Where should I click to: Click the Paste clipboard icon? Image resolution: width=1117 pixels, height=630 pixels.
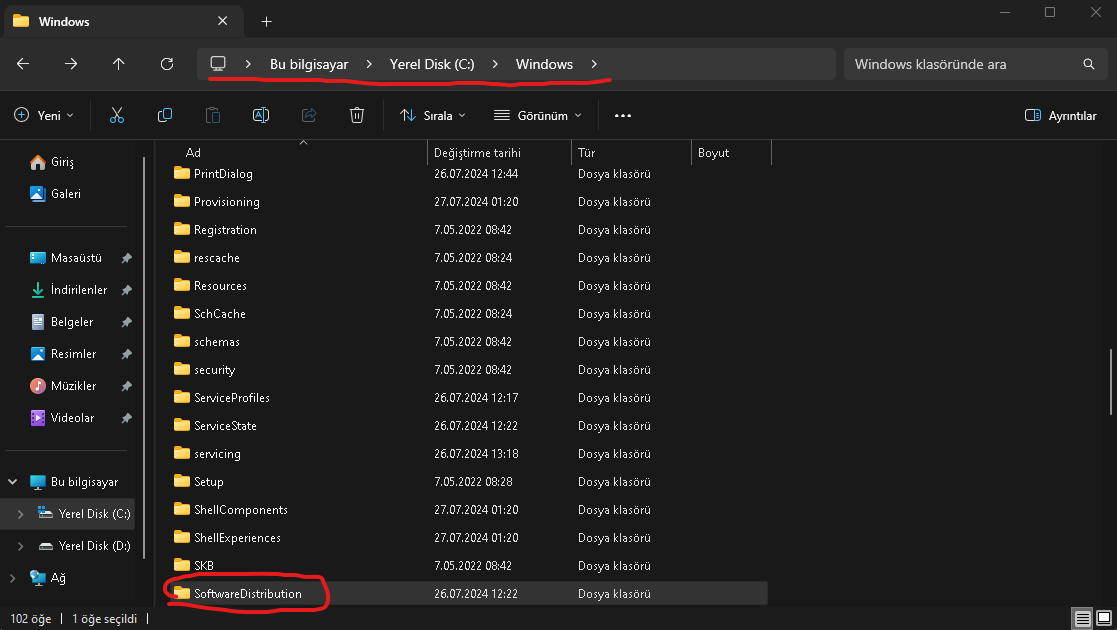pos(212,115)
